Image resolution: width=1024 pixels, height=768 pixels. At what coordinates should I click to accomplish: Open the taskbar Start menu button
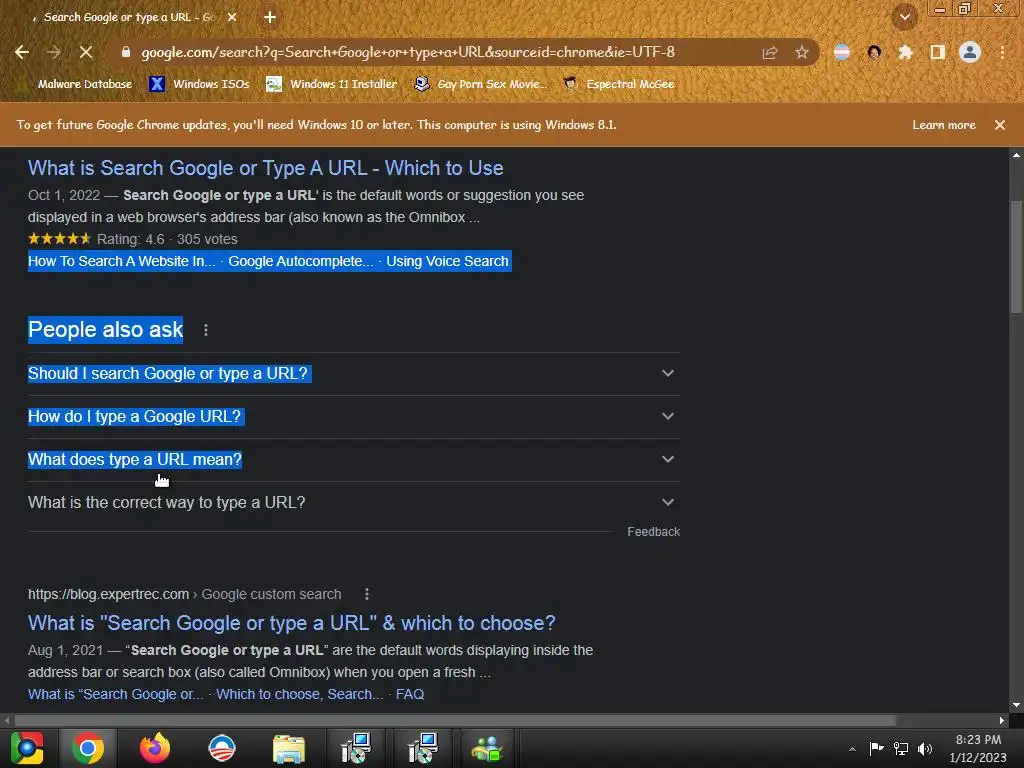point(27,748)
